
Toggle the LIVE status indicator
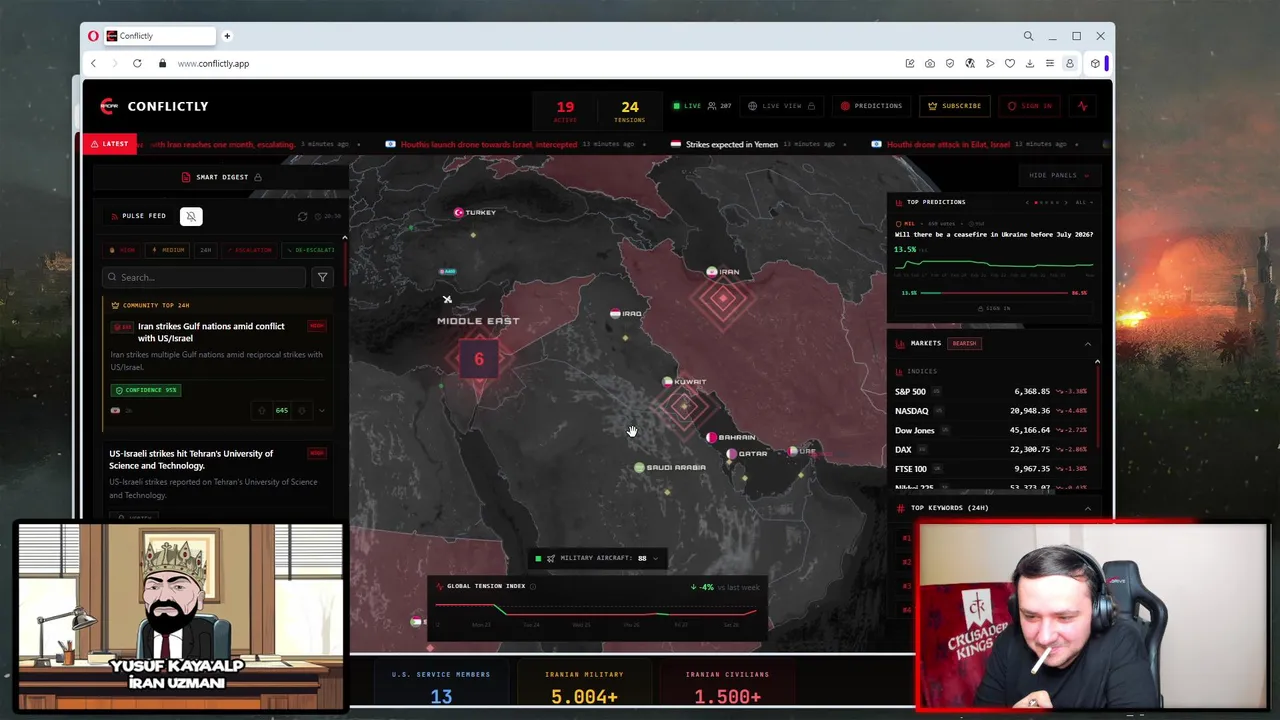click(x=687, y=106)
